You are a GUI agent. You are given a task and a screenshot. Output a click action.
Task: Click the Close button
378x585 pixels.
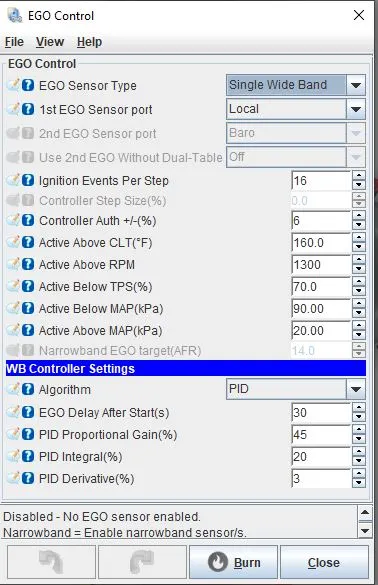pos(324,562)
